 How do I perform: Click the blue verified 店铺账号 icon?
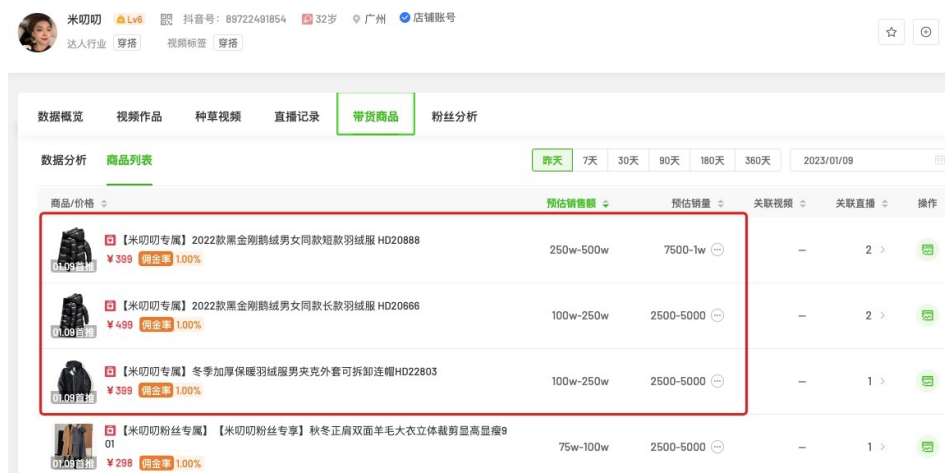tap(404, 18)
